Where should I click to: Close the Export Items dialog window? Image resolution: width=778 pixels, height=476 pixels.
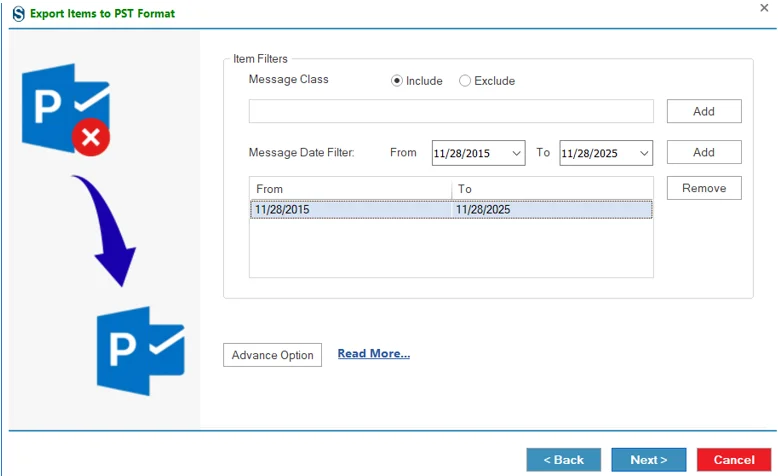point(764,8)
